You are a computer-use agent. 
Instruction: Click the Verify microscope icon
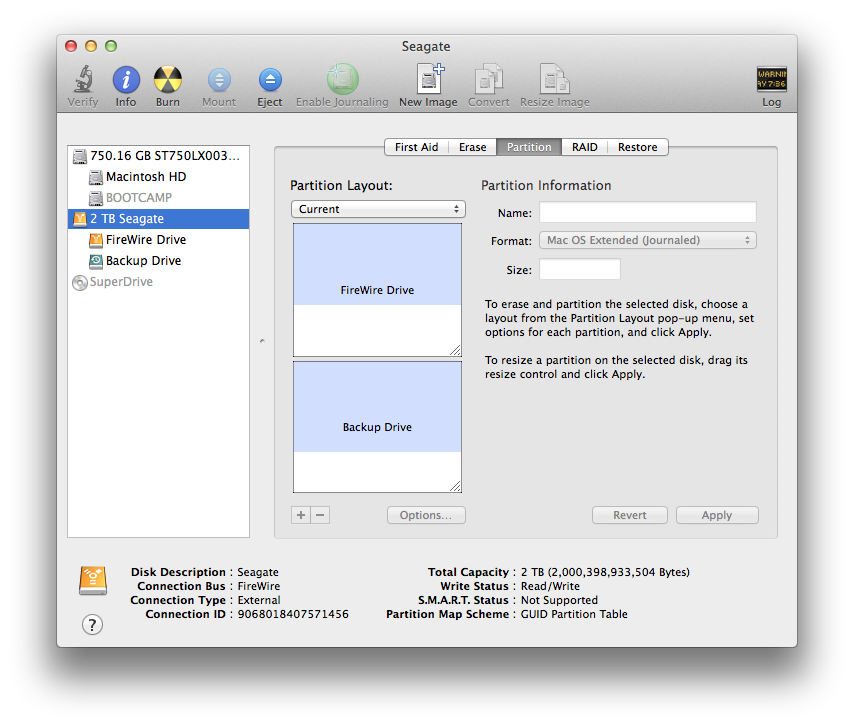tap(83, 80)
